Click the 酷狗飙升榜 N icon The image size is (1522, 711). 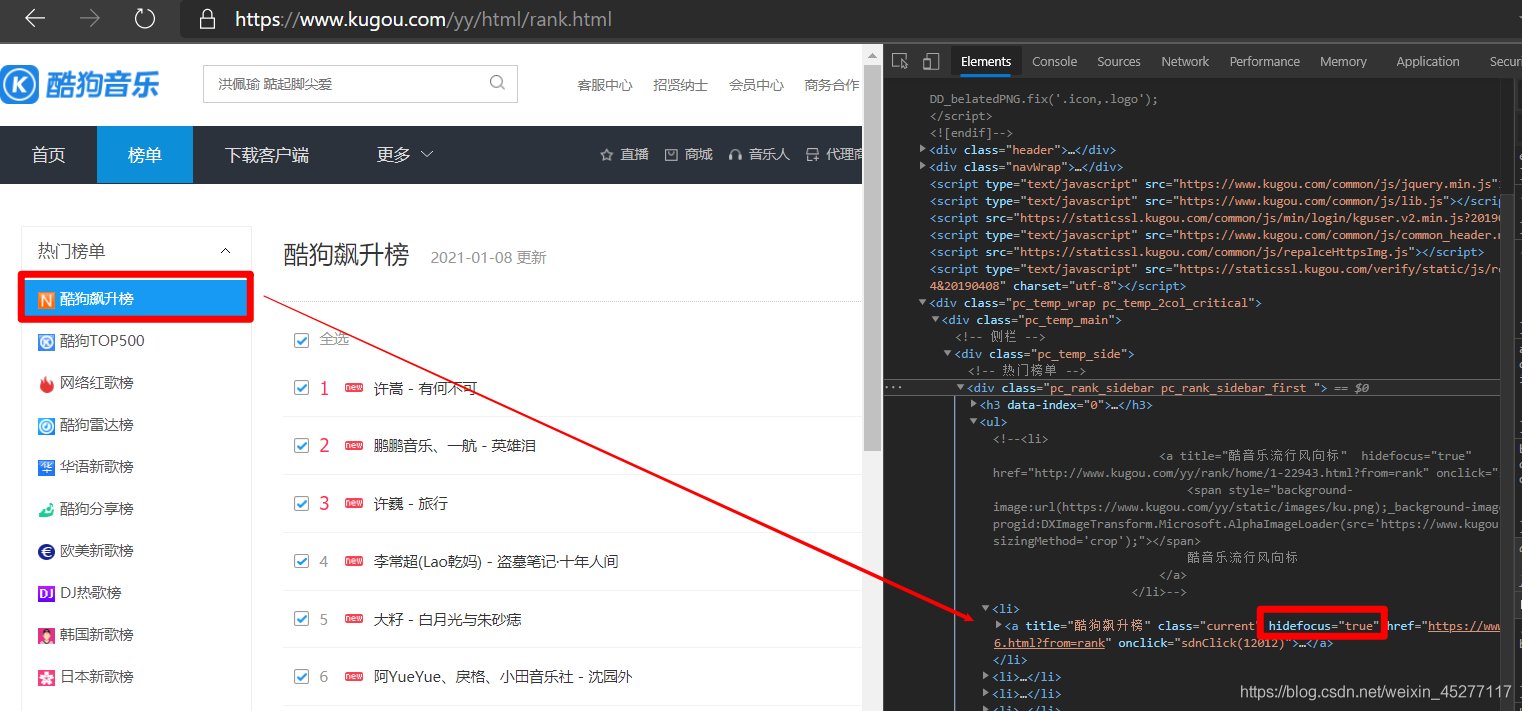tap(46, 299)
